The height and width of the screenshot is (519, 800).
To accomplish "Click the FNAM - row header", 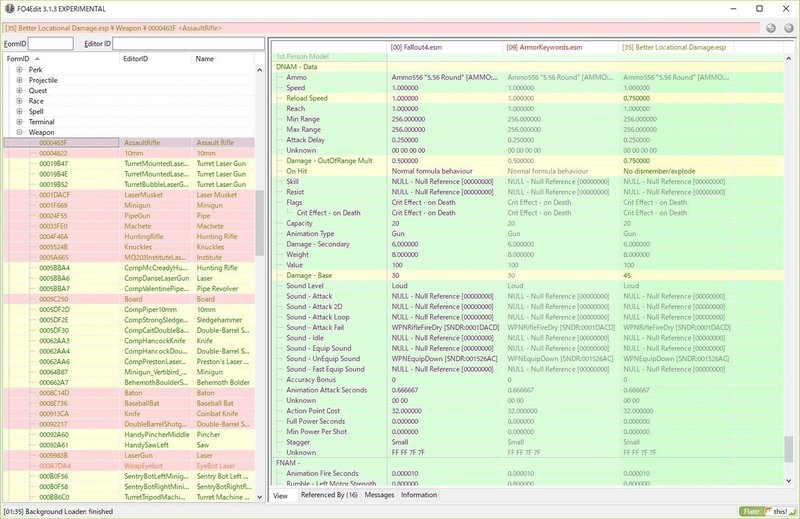I will 288,463.
